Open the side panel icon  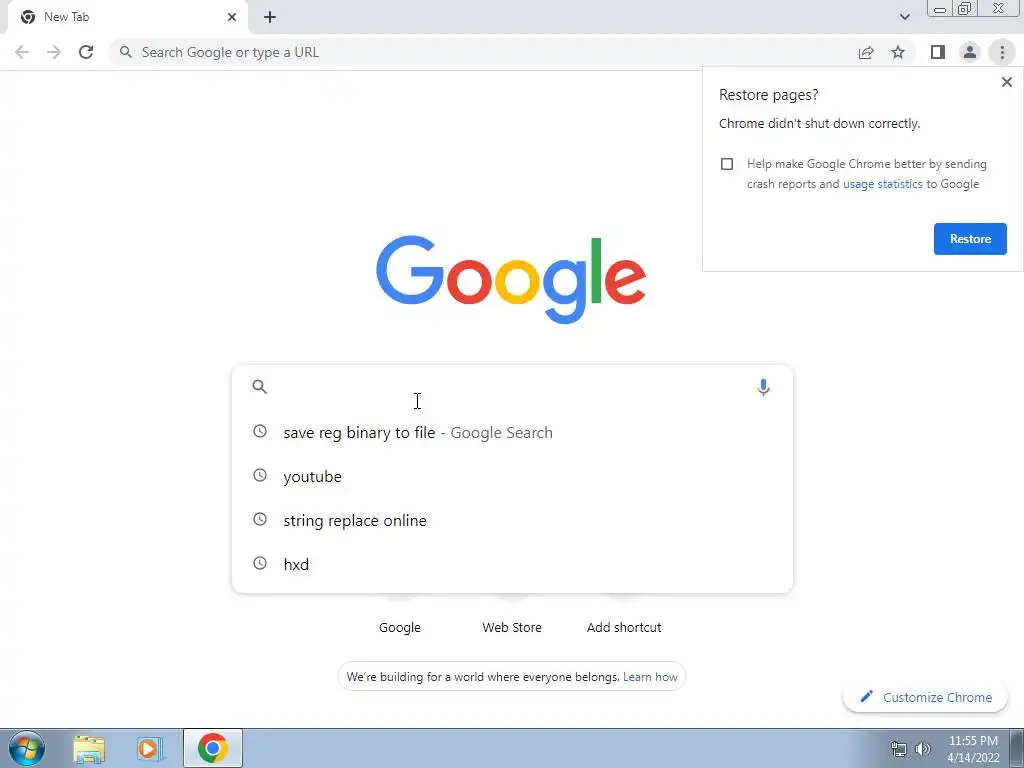pyautogui.click(x=938, y=52)
